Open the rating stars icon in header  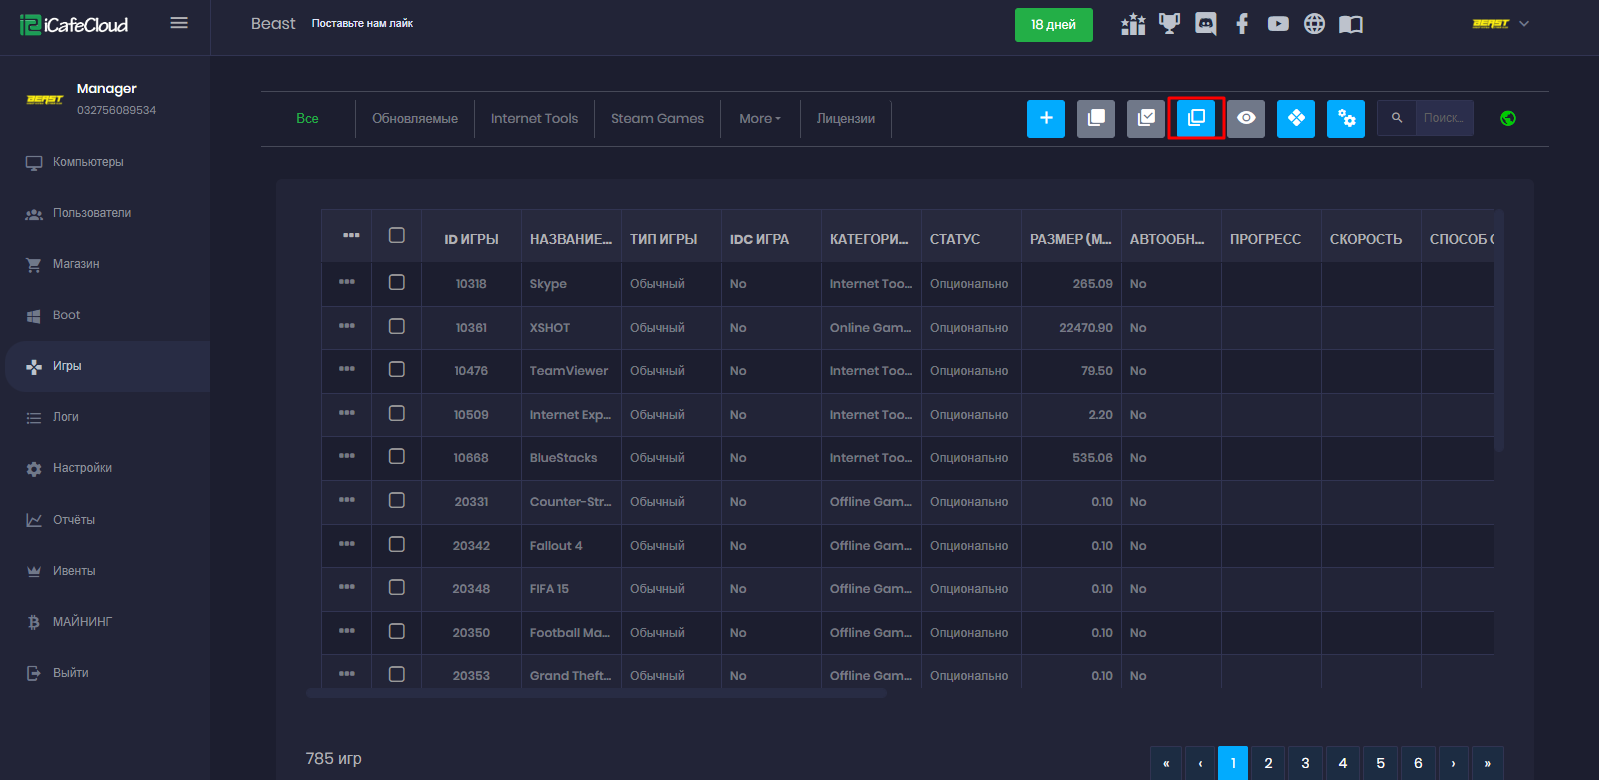[x=1133, y=24]
